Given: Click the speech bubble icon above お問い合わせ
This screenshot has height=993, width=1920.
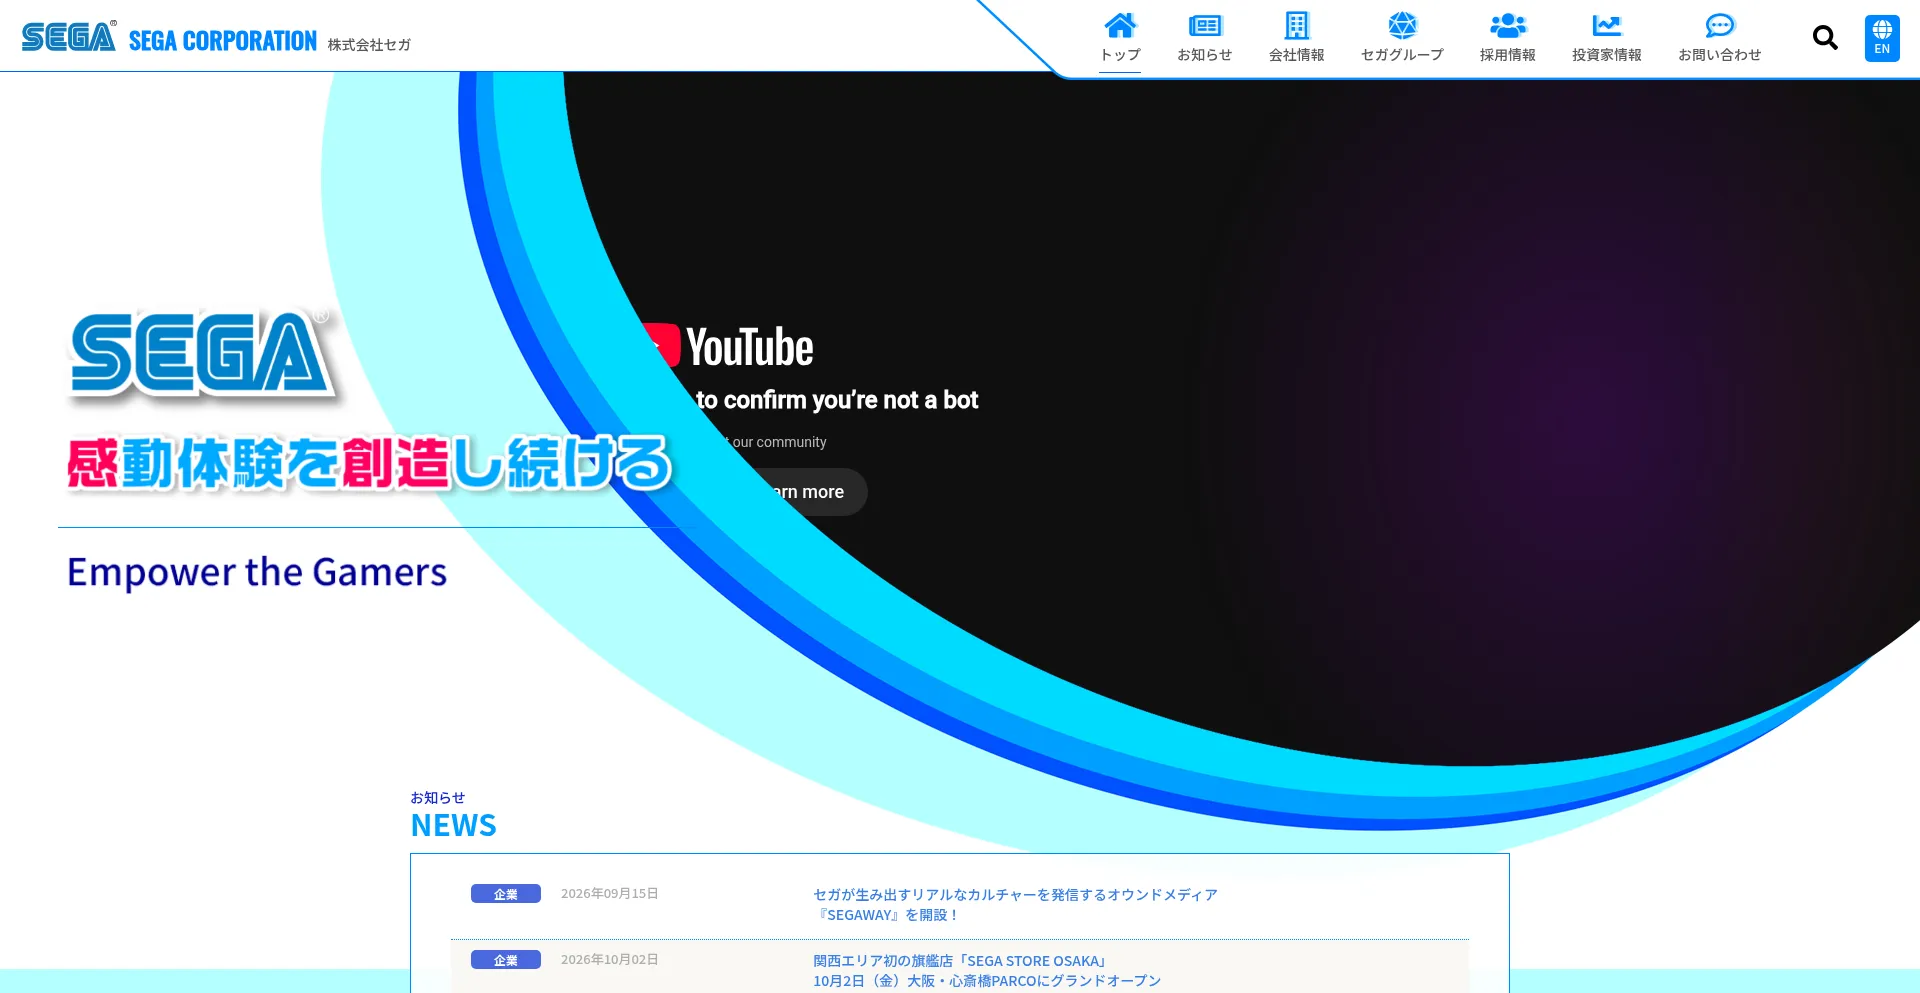Looking at the screenshot, I should [x=1720, y=25].
